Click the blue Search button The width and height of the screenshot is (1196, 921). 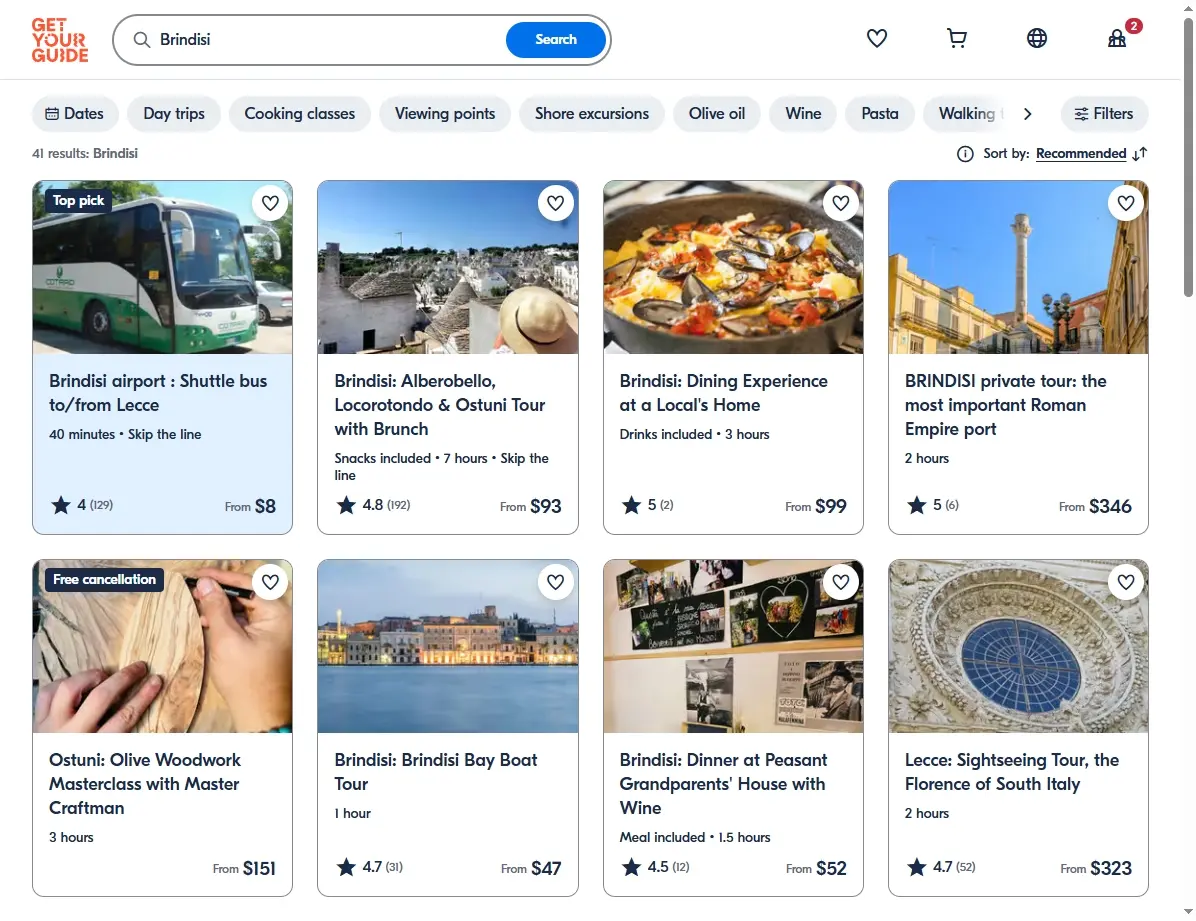click(x=556, y=40)
